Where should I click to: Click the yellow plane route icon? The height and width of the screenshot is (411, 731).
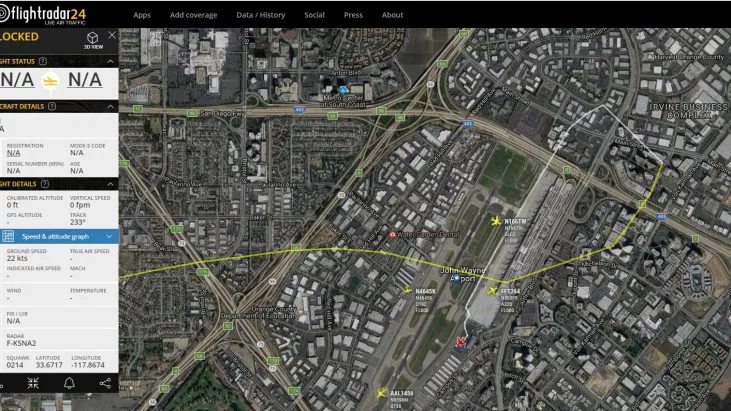tap(50, 82)
